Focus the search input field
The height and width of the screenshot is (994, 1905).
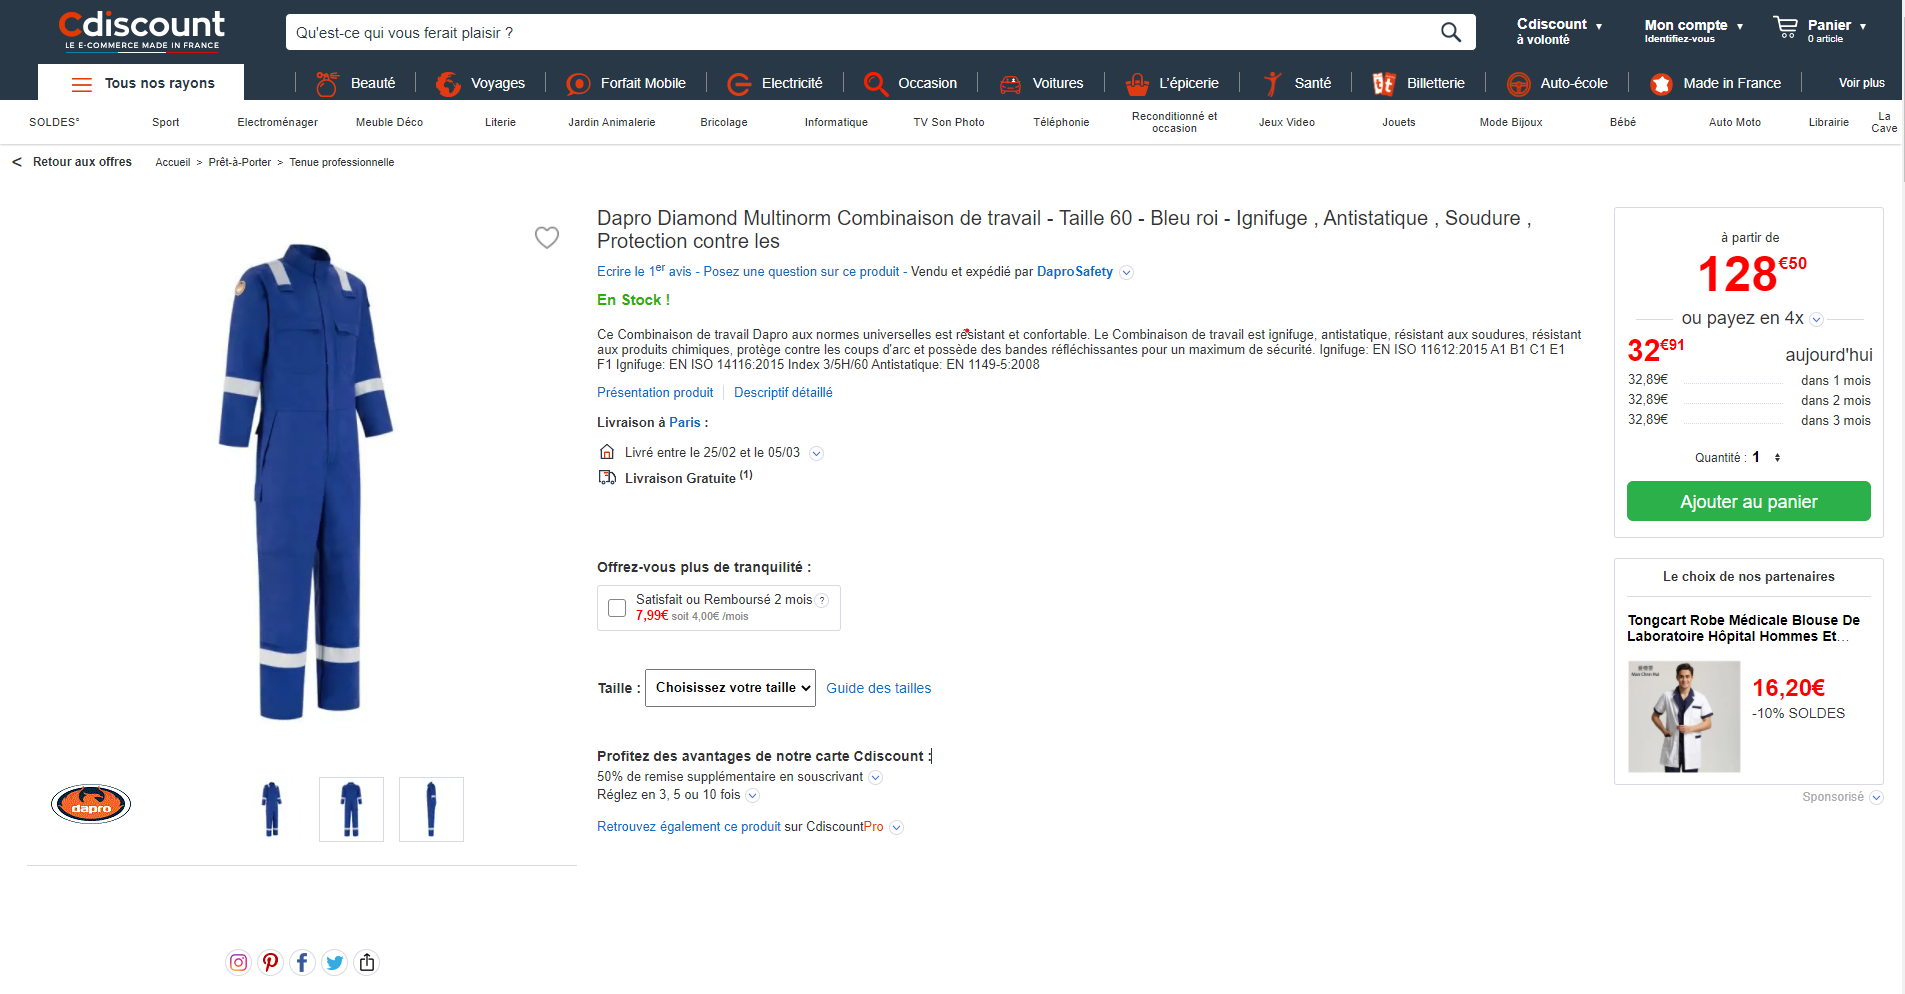865,32
